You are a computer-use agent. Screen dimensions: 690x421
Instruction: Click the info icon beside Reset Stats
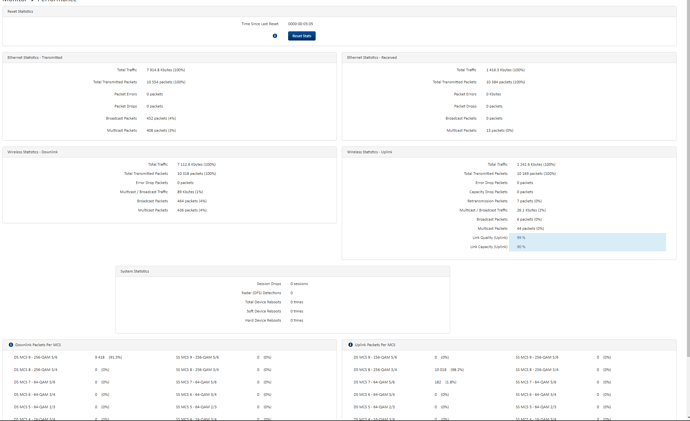pyautogui.click(x=275, y=36)
